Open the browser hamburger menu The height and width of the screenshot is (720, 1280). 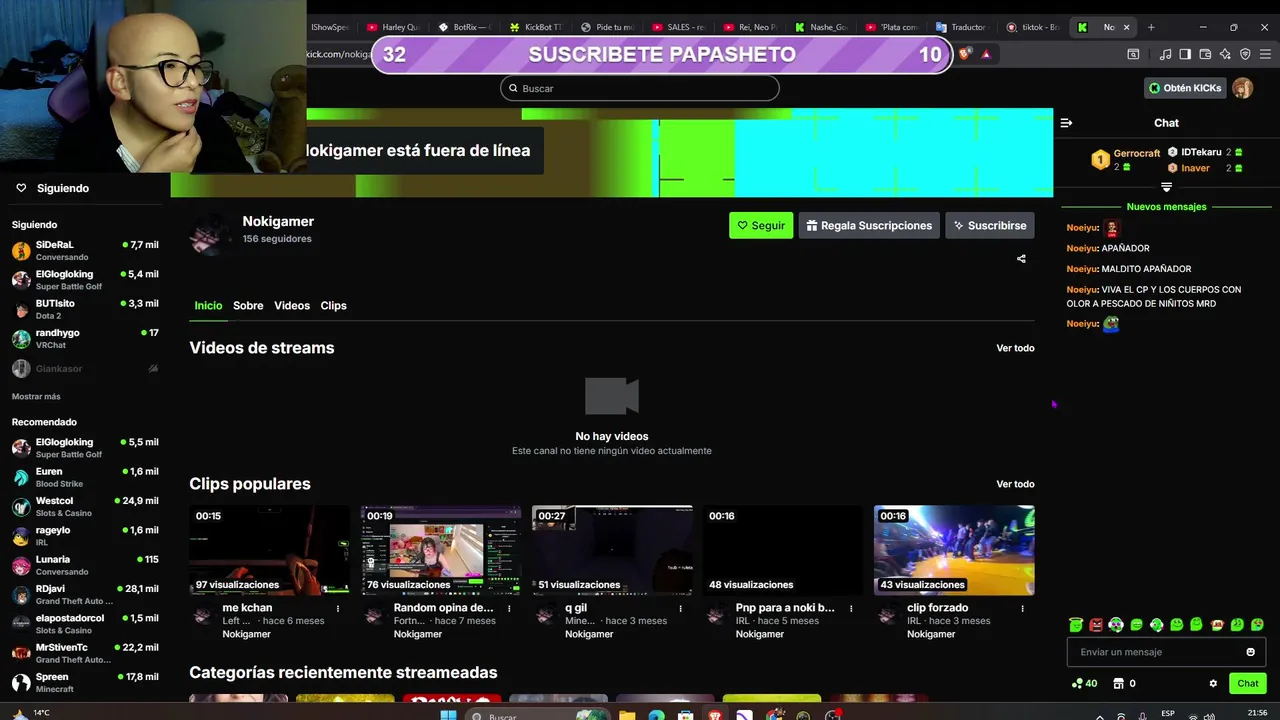click(1265, 54)
